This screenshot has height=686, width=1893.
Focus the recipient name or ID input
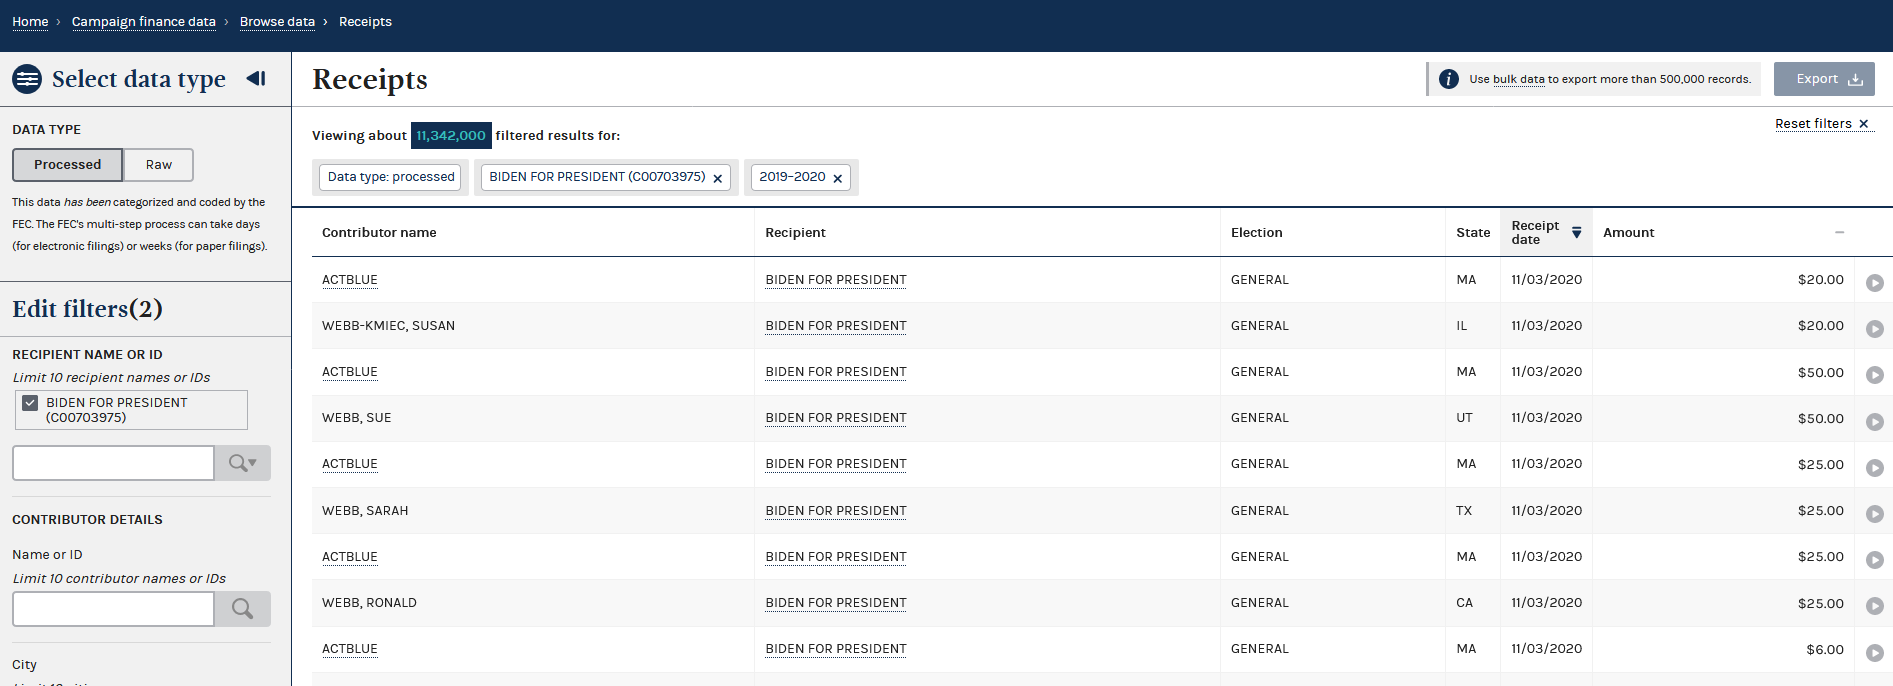[x=113, y=463]
